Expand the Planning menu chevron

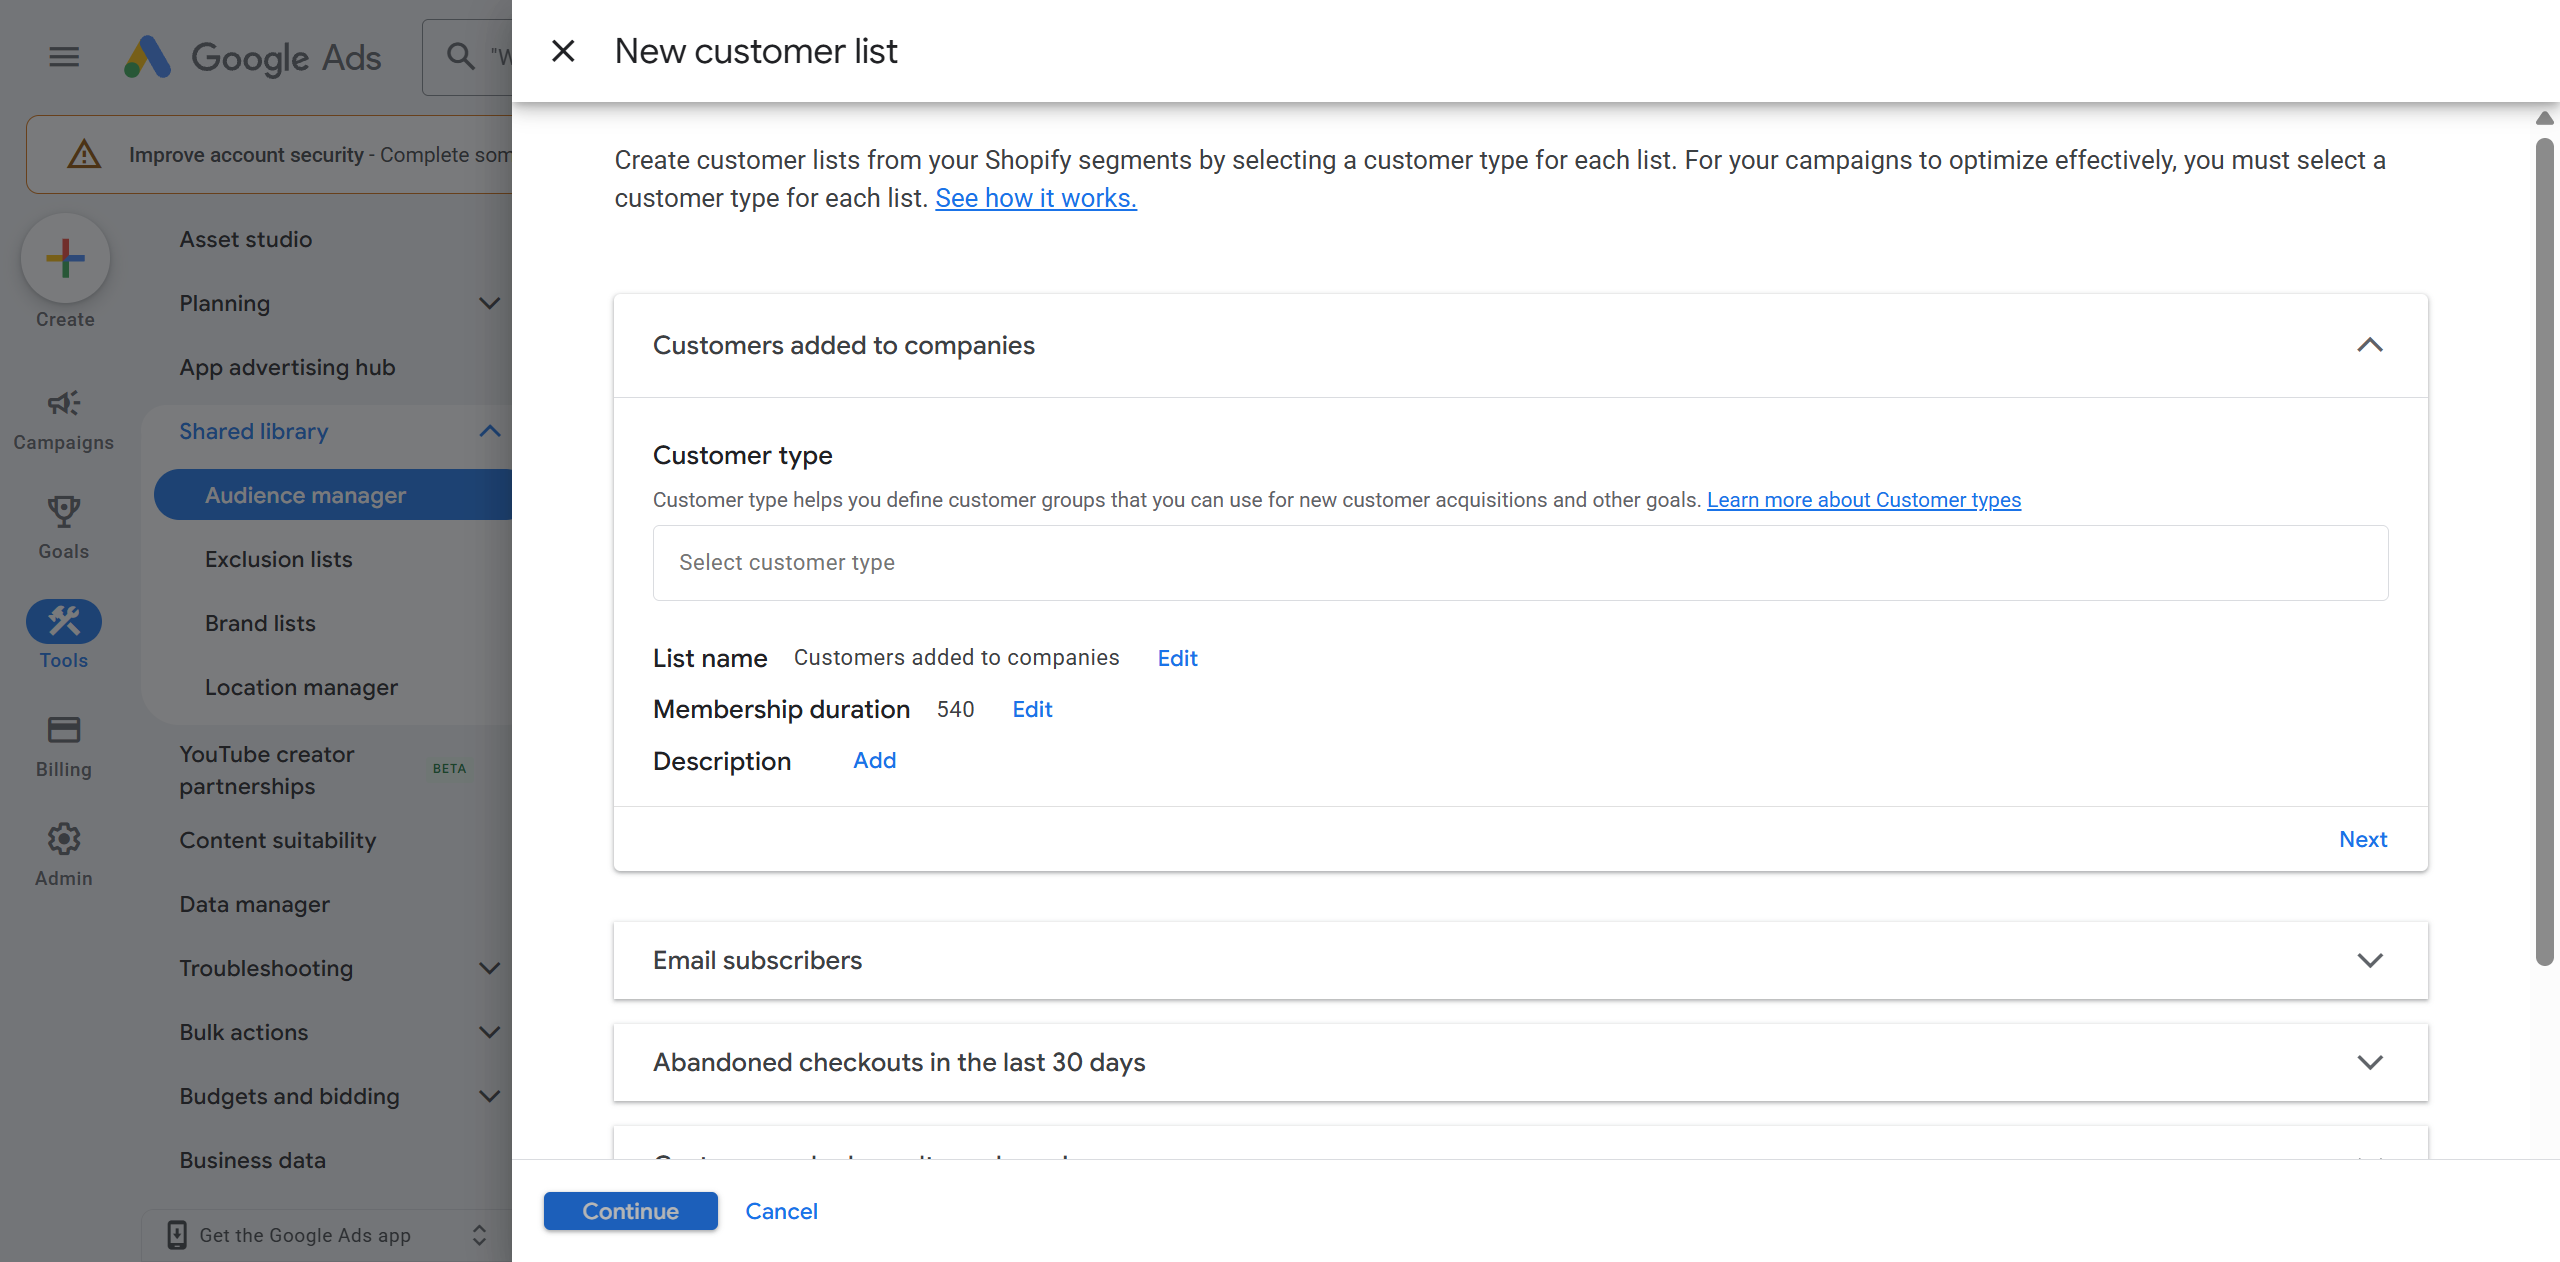click(489, 303)
